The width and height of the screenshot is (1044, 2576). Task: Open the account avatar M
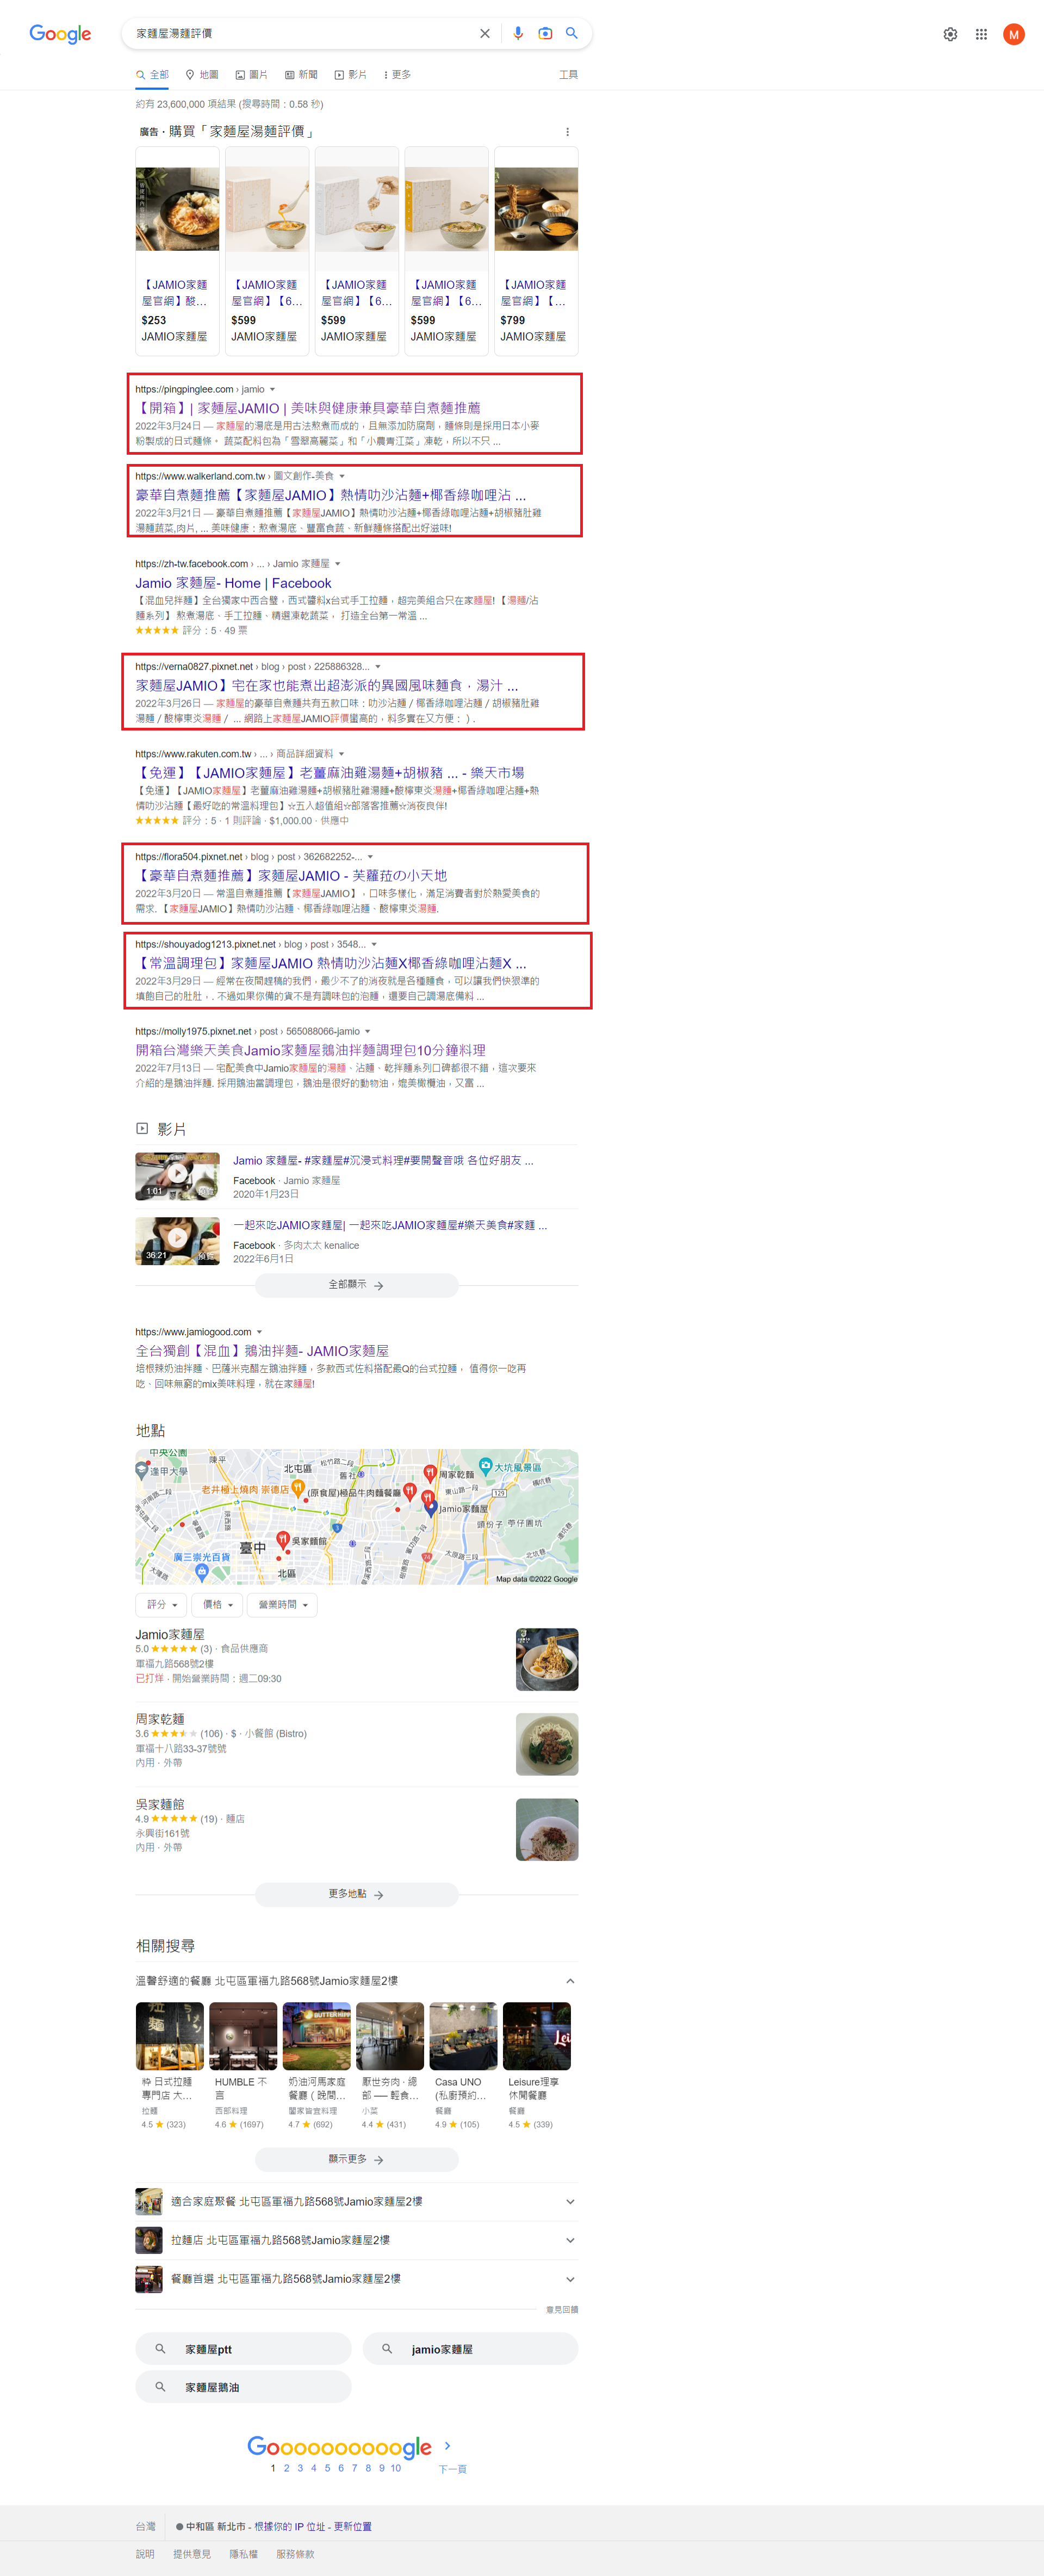tap(1014, 34)
